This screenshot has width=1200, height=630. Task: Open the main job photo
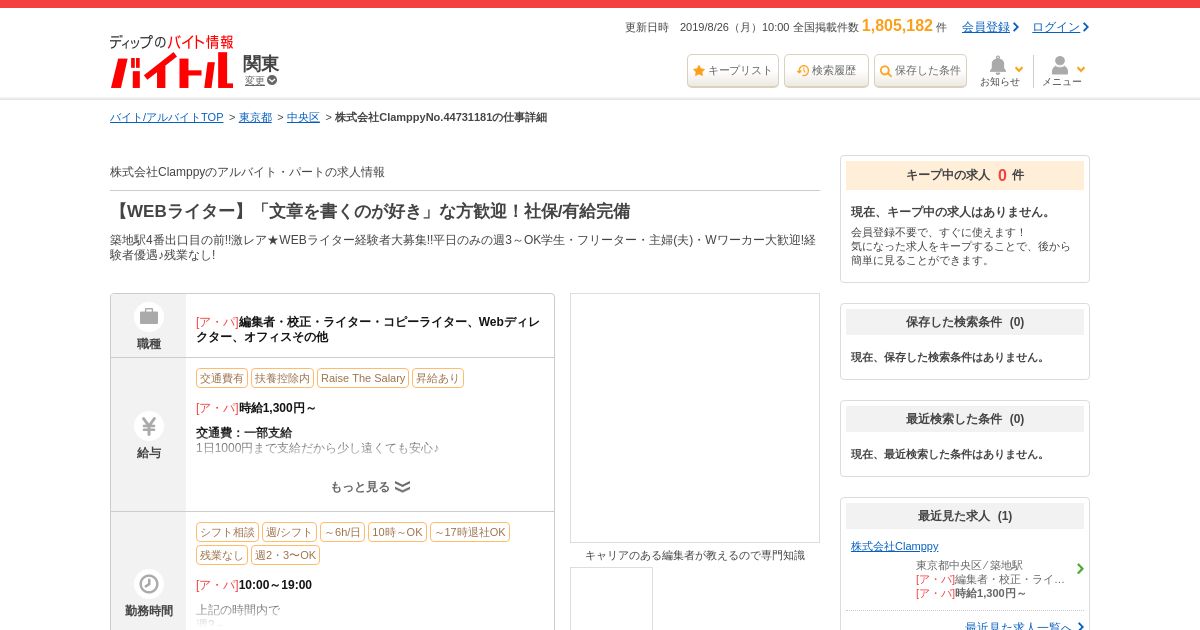[x=695, y=418]
